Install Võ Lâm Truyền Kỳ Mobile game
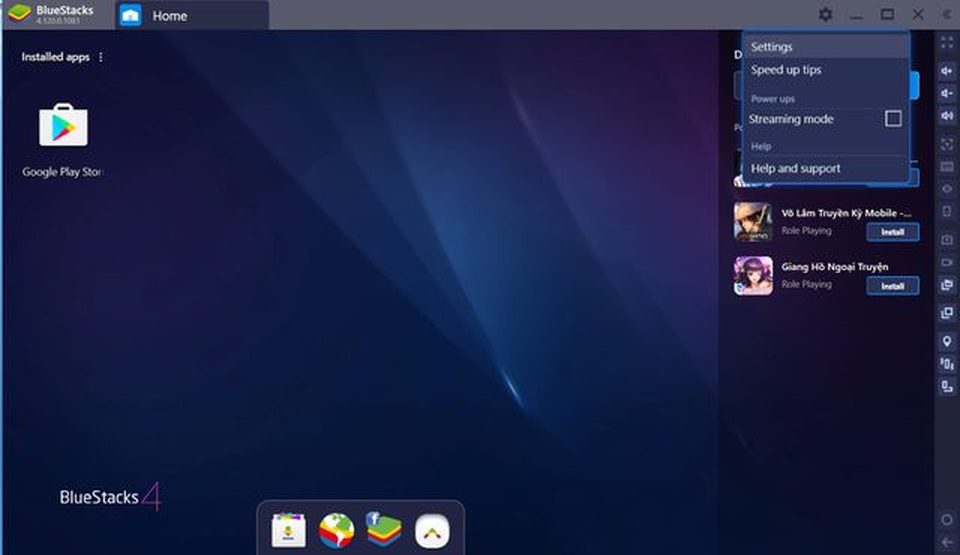960x555 pixels. pyautogui.click(x=893, y=232)
